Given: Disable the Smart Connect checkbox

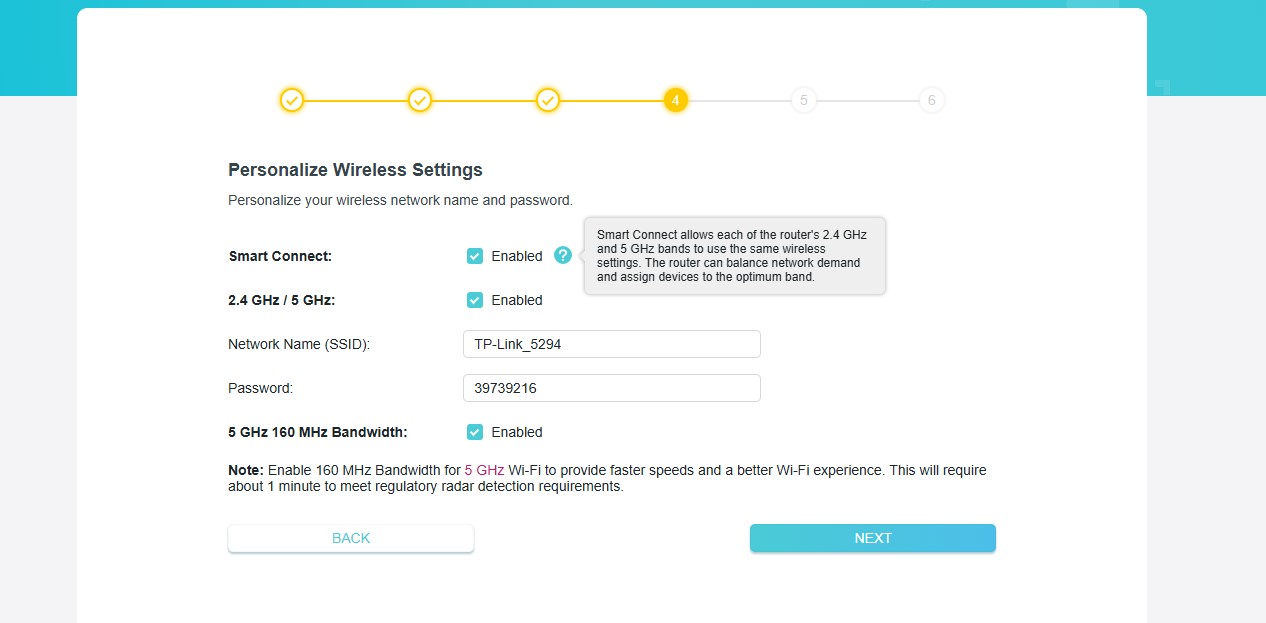Looking at the screenshot, I should click(x=475, y=256).
